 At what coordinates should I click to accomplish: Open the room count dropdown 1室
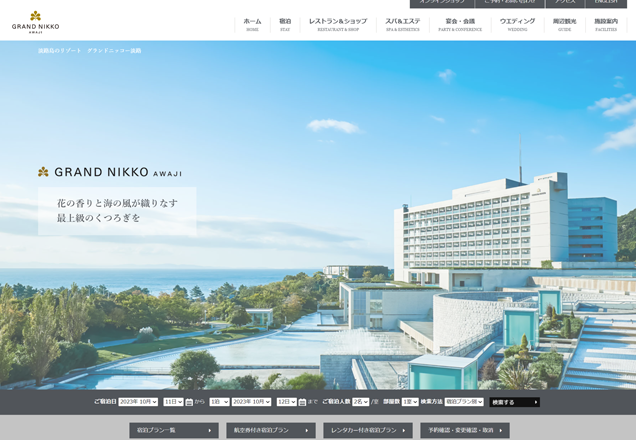coord(410,402)
